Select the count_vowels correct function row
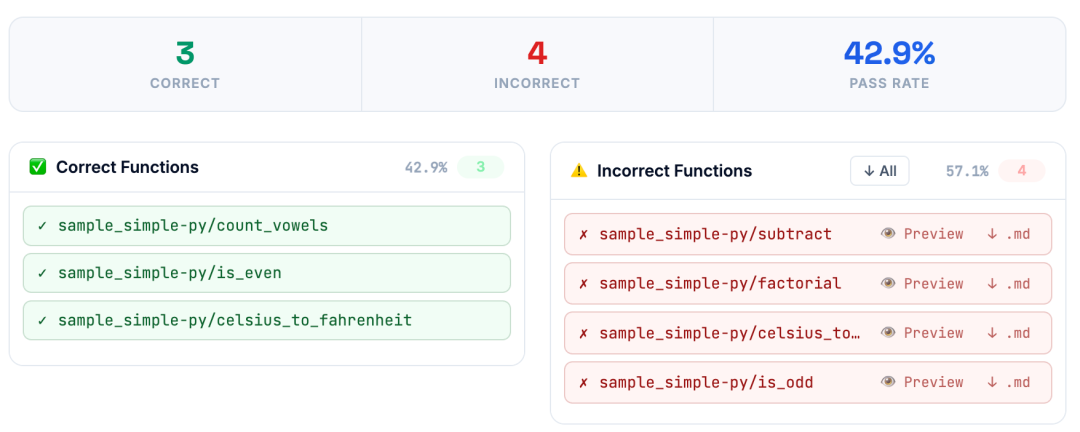1080x432 pixels. point(267,225)
